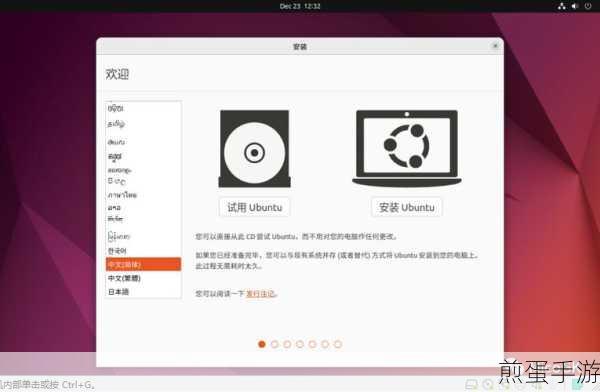Open the Dec 23 12:32 clock menu
The width and height of the screenshot is (600, 392).
[x=300, y=6]
